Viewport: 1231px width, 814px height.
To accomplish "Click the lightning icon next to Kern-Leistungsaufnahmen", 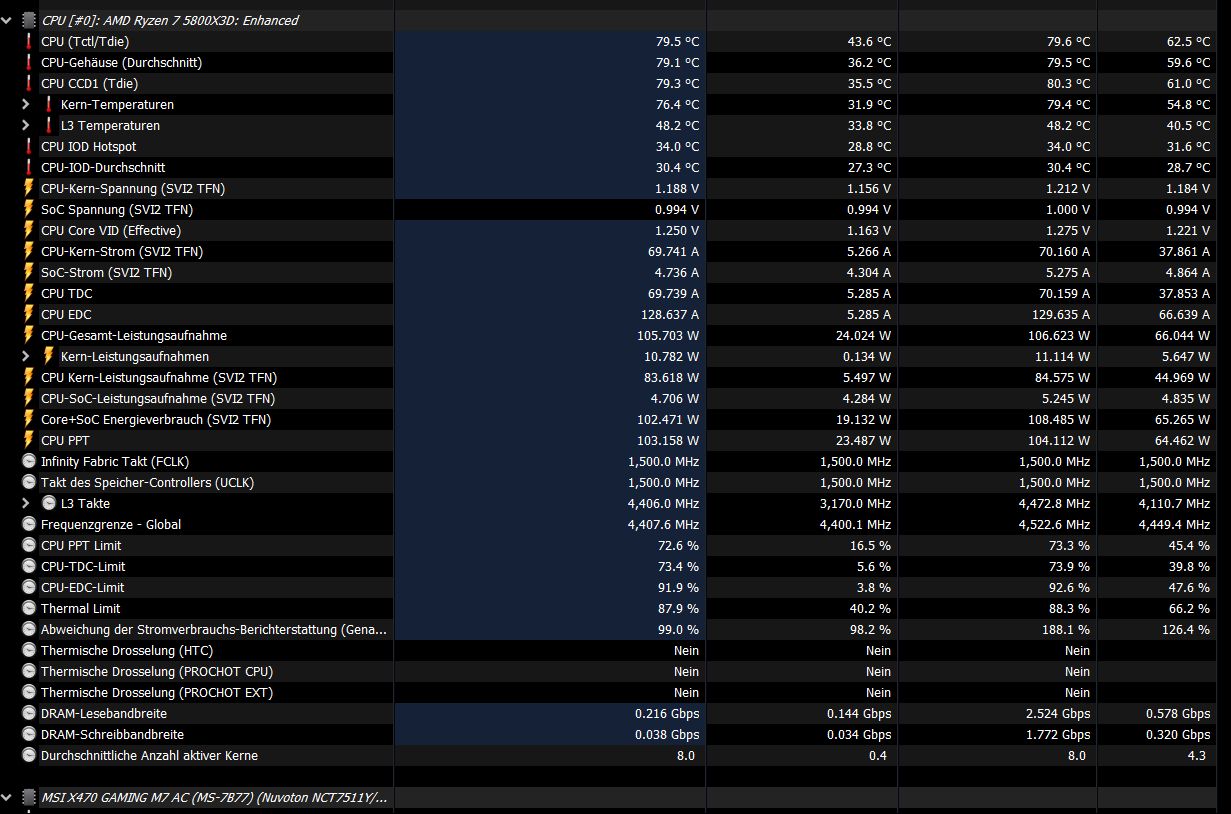I will click(48, 356).
